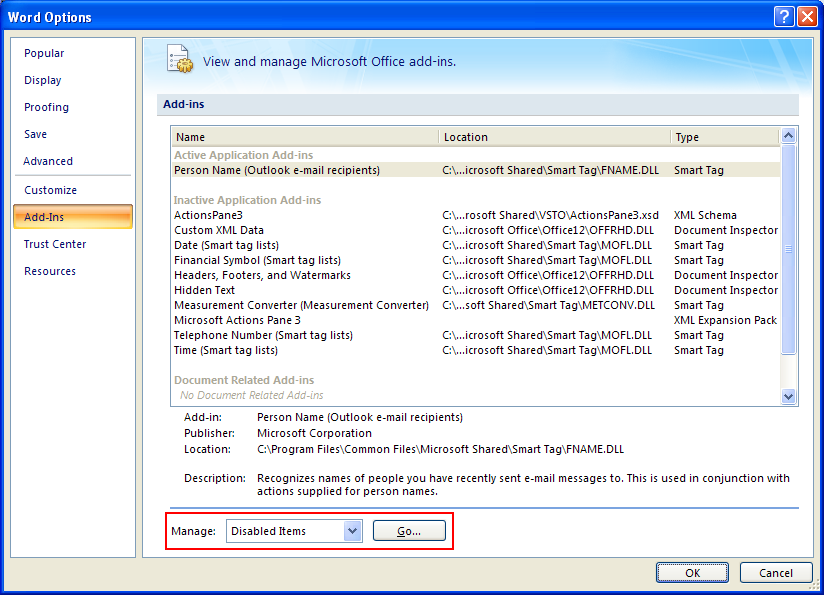Open the Popular category
This screenshot has height=595, width=824.
(44, 54)
